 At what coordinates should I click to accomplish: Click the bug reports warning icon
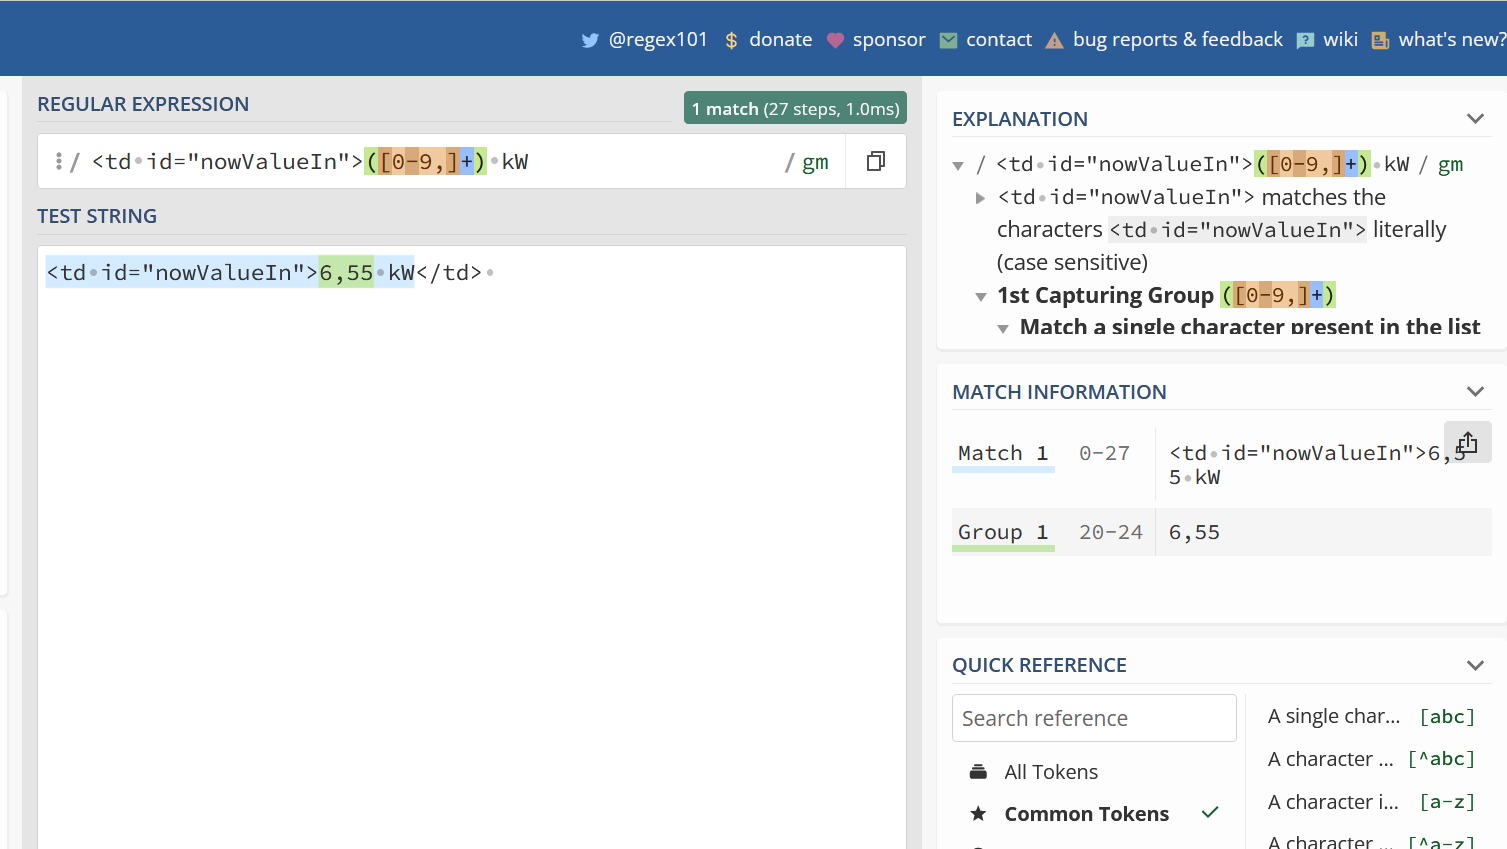click(1054, 40)
